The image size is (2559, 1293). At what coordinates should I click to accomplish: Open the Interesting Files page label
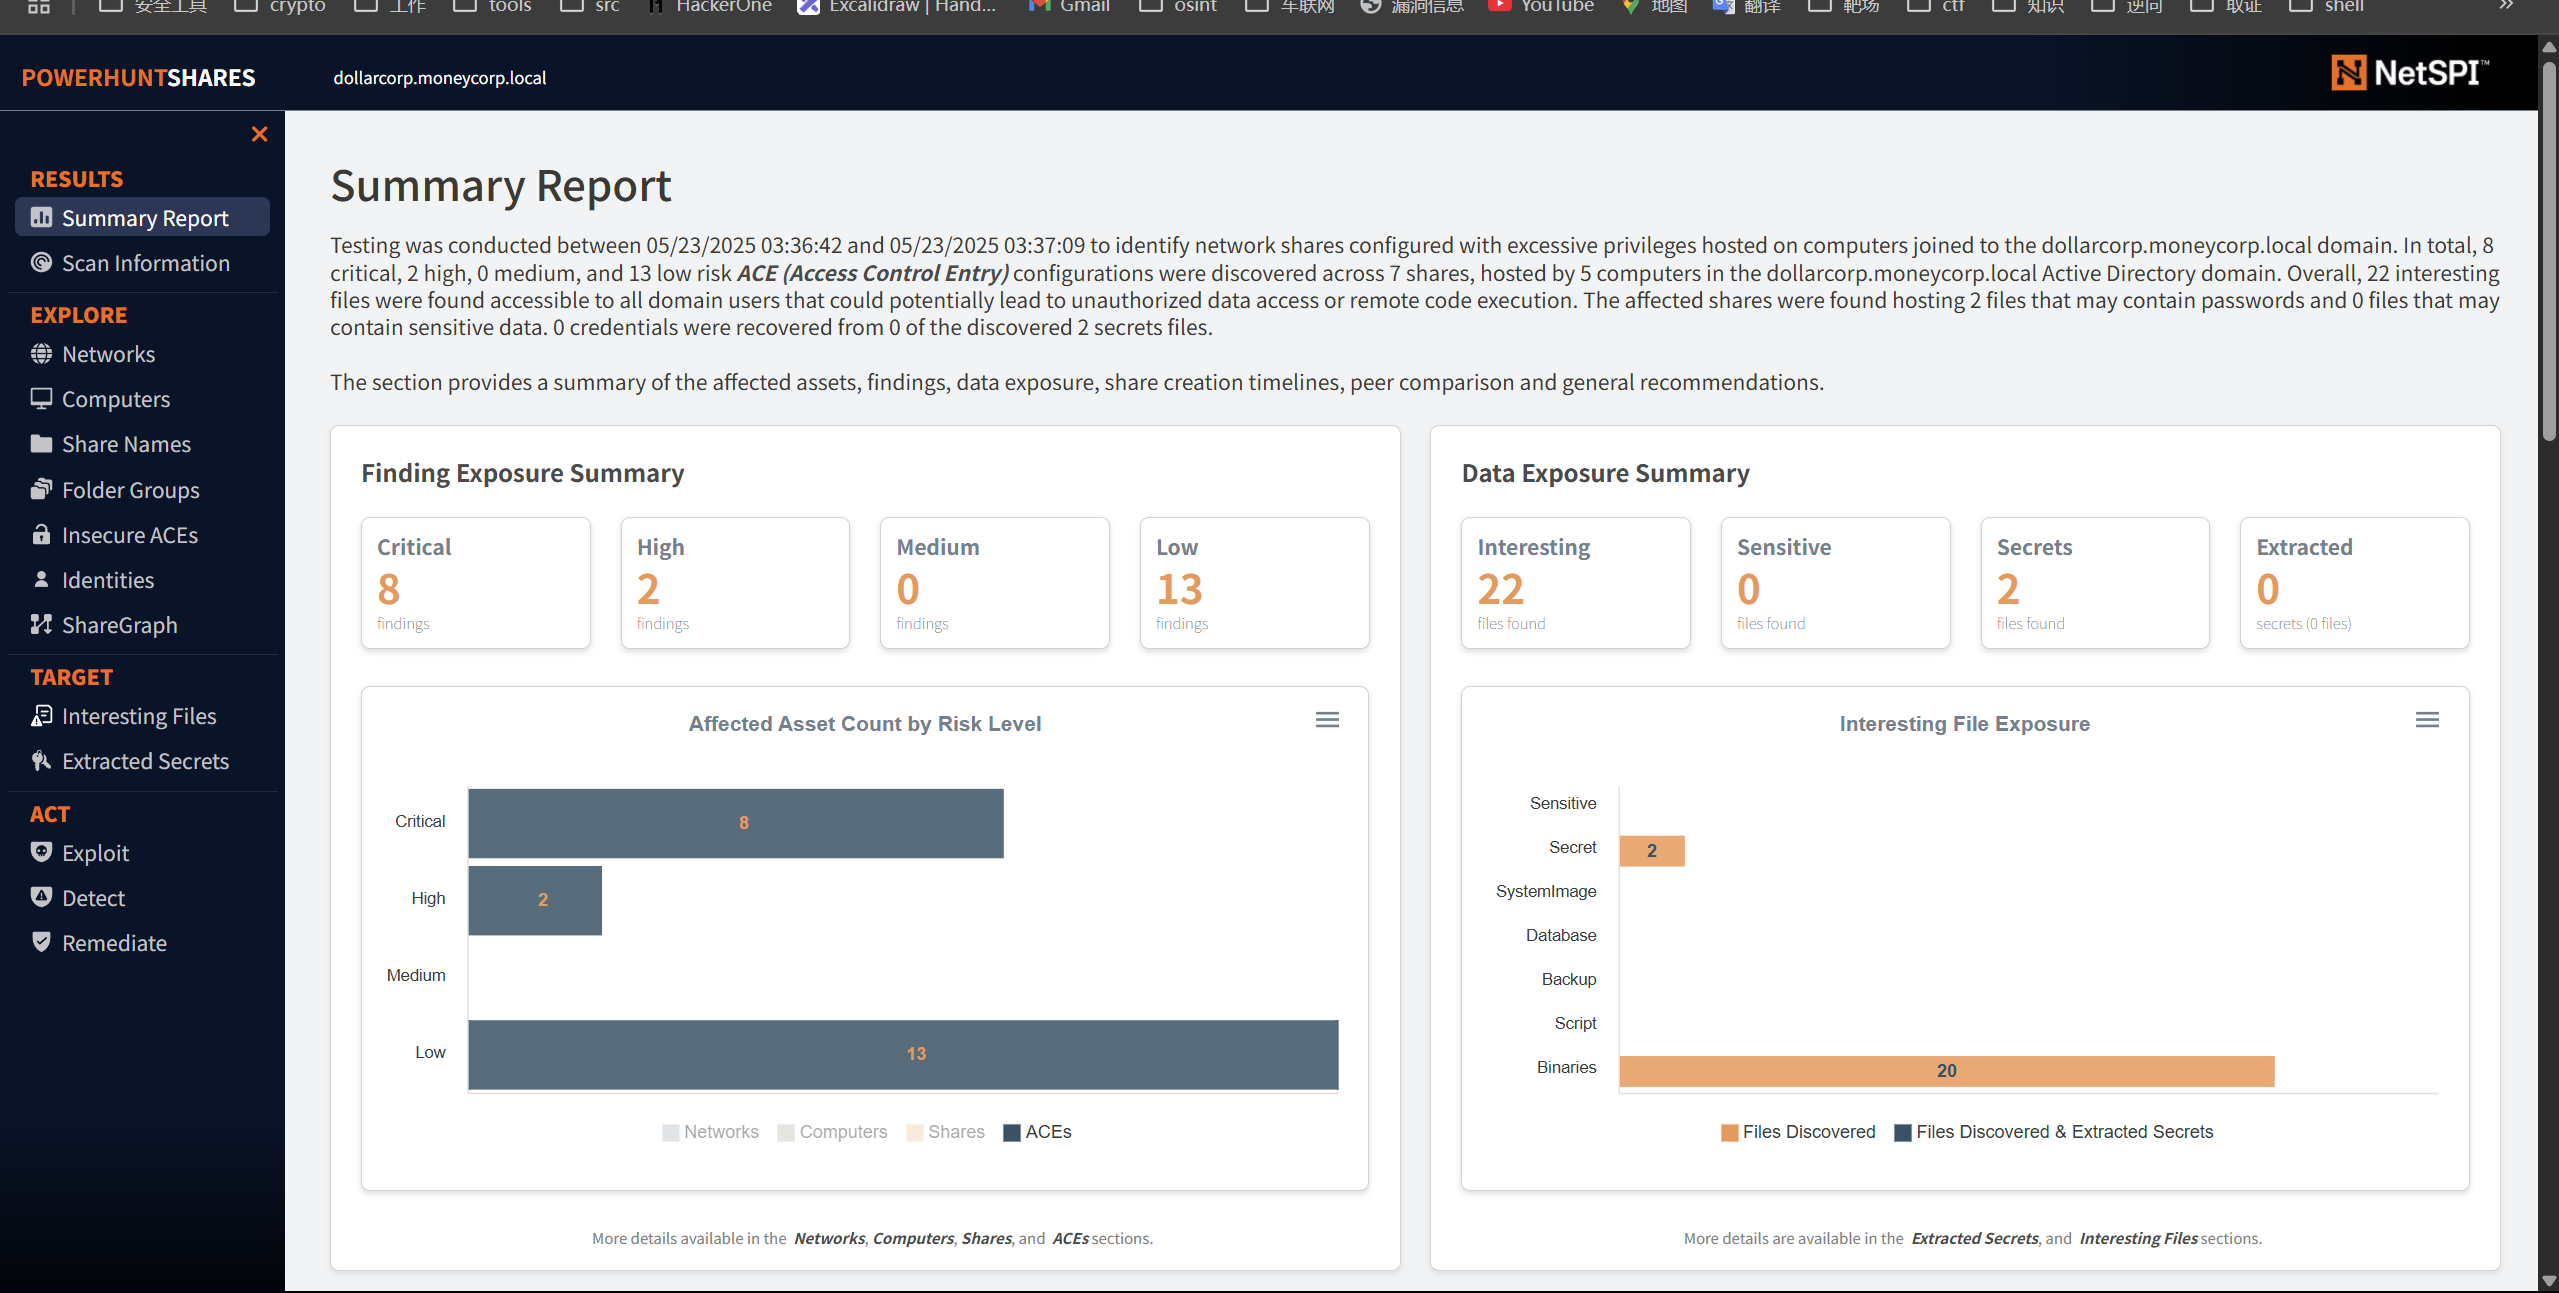(x=139, y=715)
